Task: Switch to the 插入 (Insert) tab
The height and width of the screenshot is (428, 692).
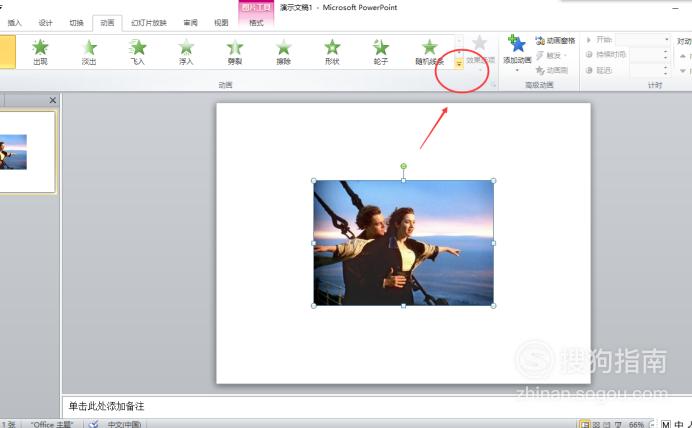Action: pyautogui.click(x=15, y=23)
